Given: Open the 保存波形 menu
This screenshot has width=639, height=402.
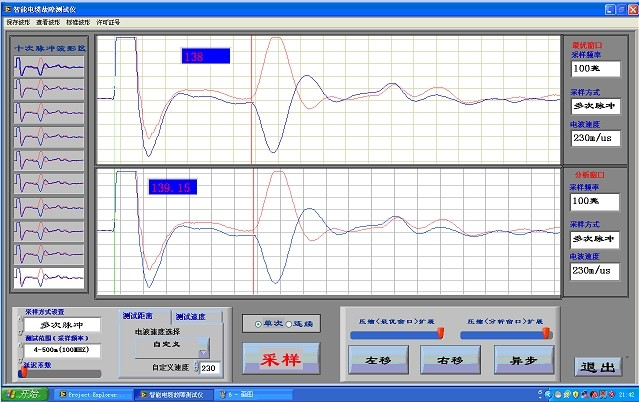Looking at the screenshot, I should click(x=19, y=20).
